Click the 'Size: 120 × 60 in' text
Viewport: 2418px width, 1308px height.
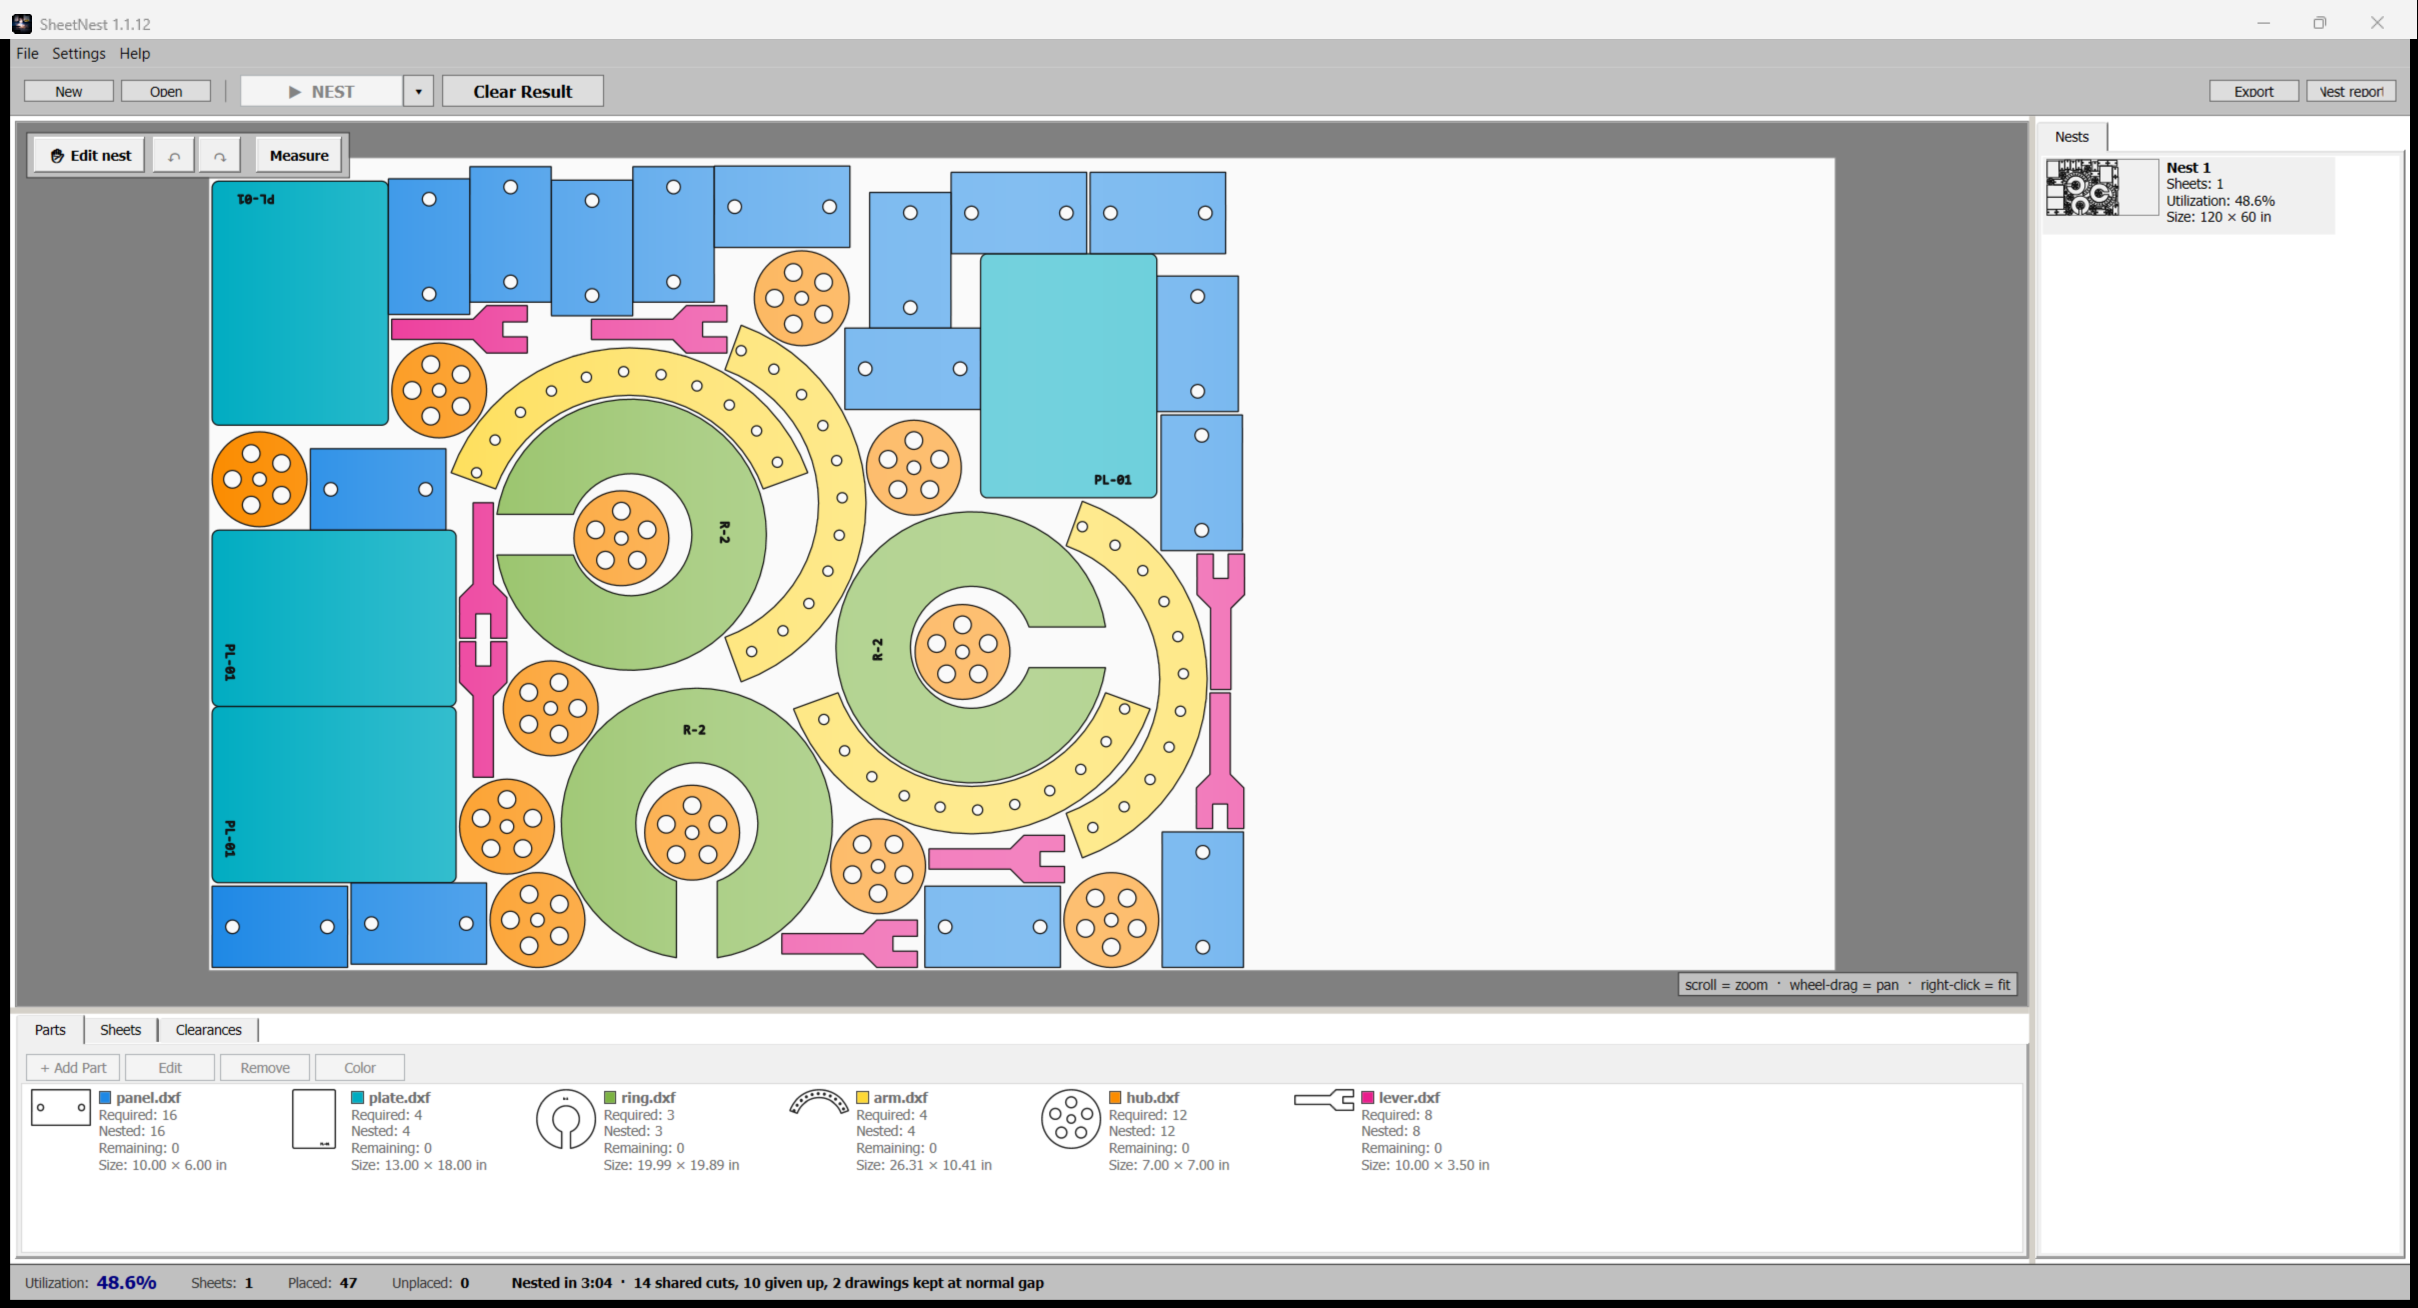(x=2219, y=217)
